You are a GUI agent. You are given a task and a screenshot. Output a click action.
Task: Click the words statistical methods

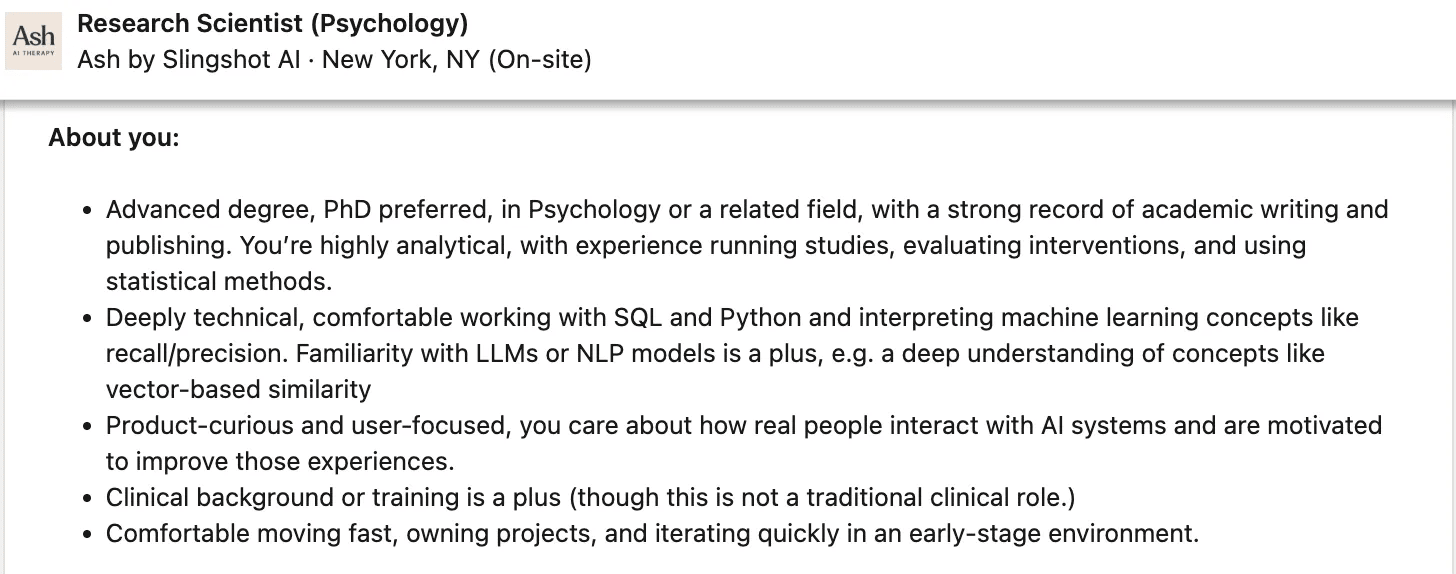click(x=219, y=281)
